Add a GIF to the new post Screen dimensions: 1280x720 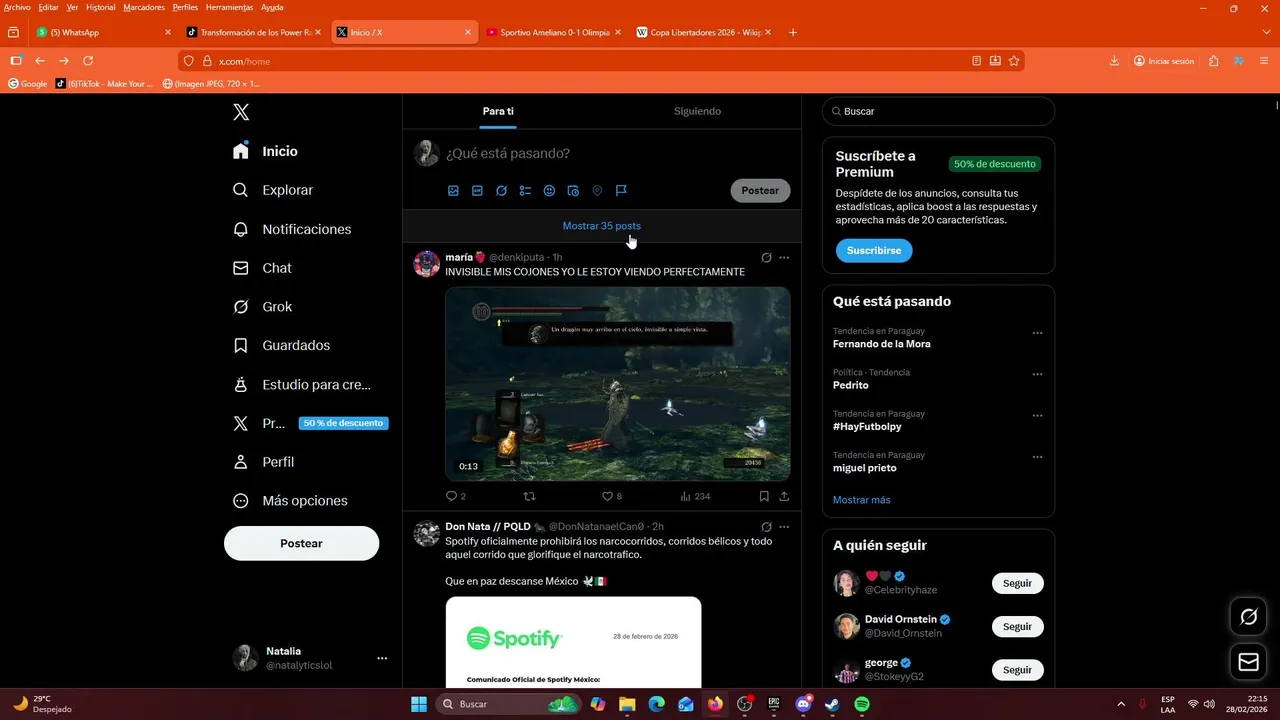coord(477,190)
